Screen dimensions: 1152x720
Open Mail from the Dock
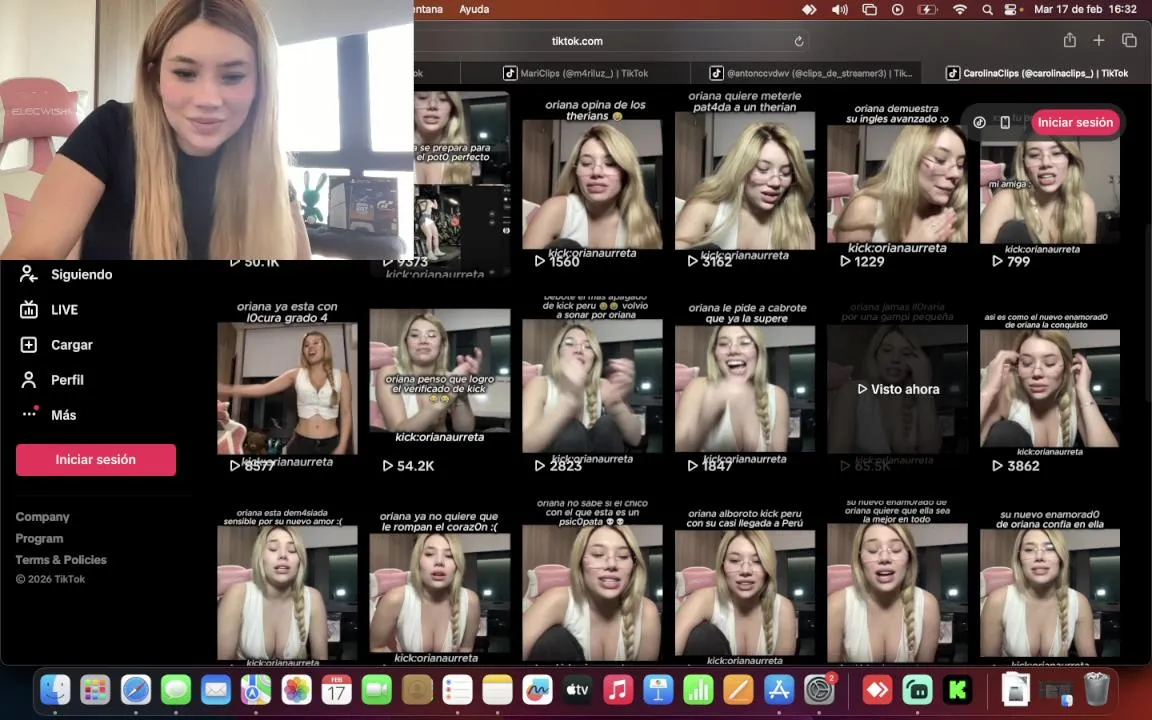coord(216,691)
